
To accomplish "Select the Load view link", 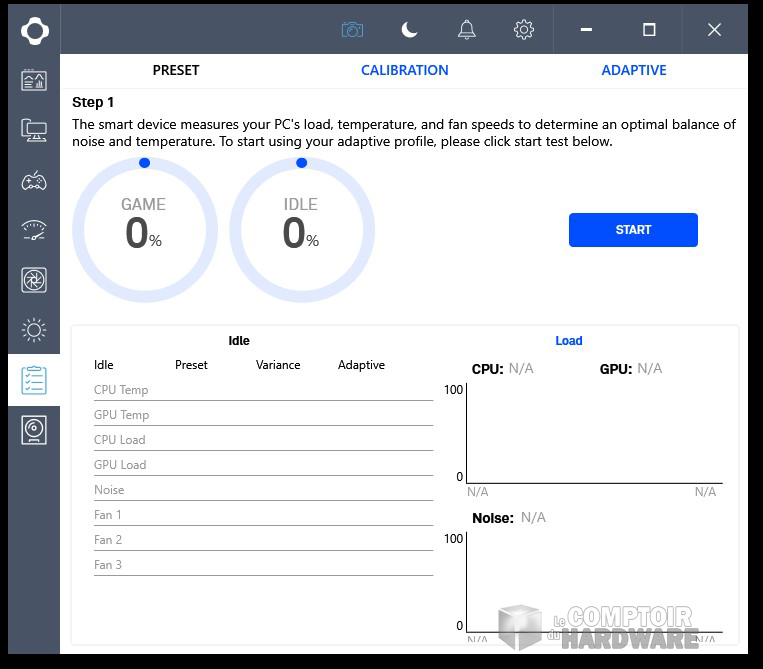I will tap(569, 341).
